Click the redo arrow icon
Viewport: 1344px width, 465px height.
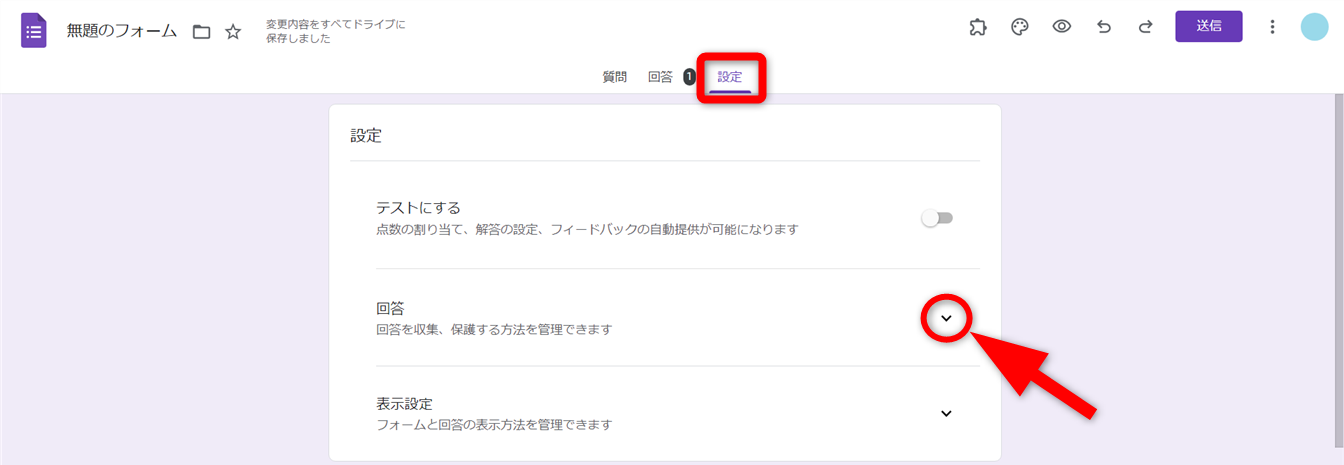point(1145,27)
